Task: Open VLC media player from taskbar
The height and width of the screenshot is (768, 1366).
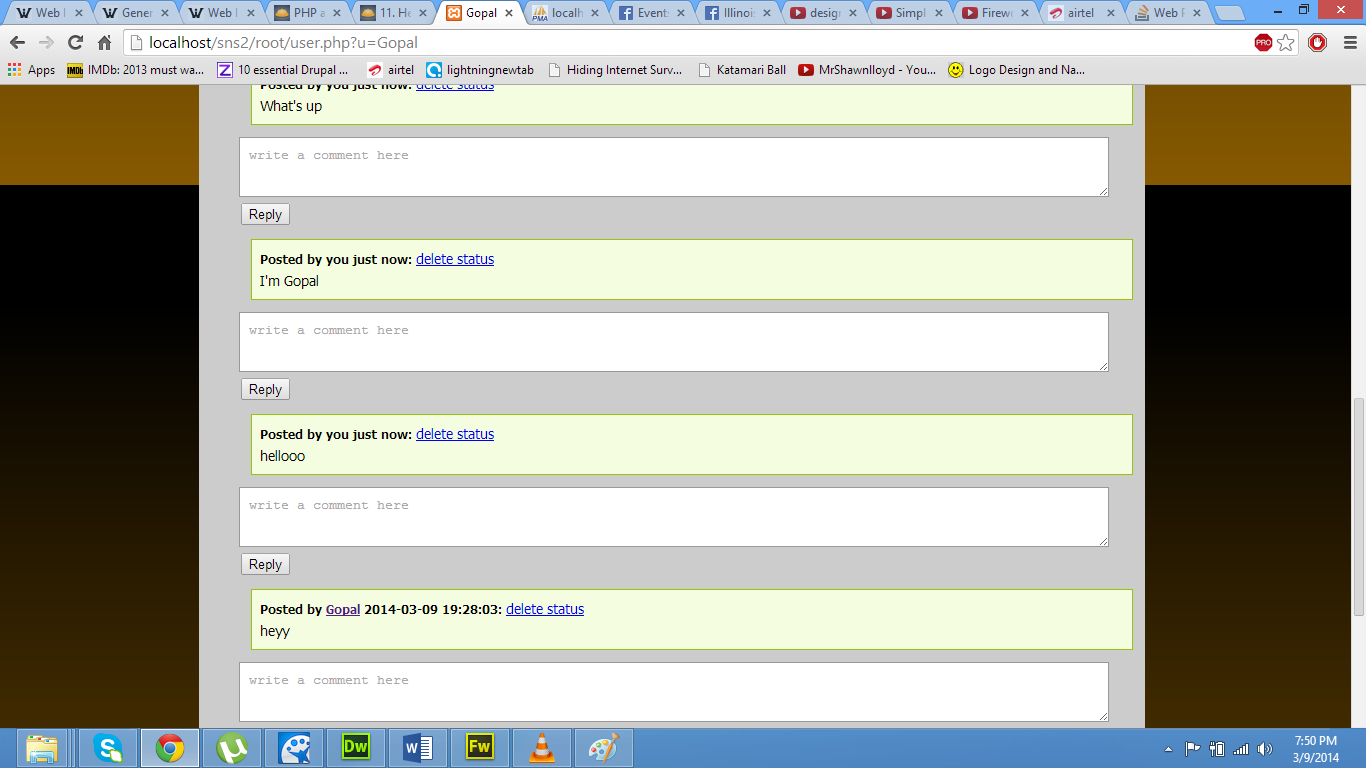Action: coord(542,748)
